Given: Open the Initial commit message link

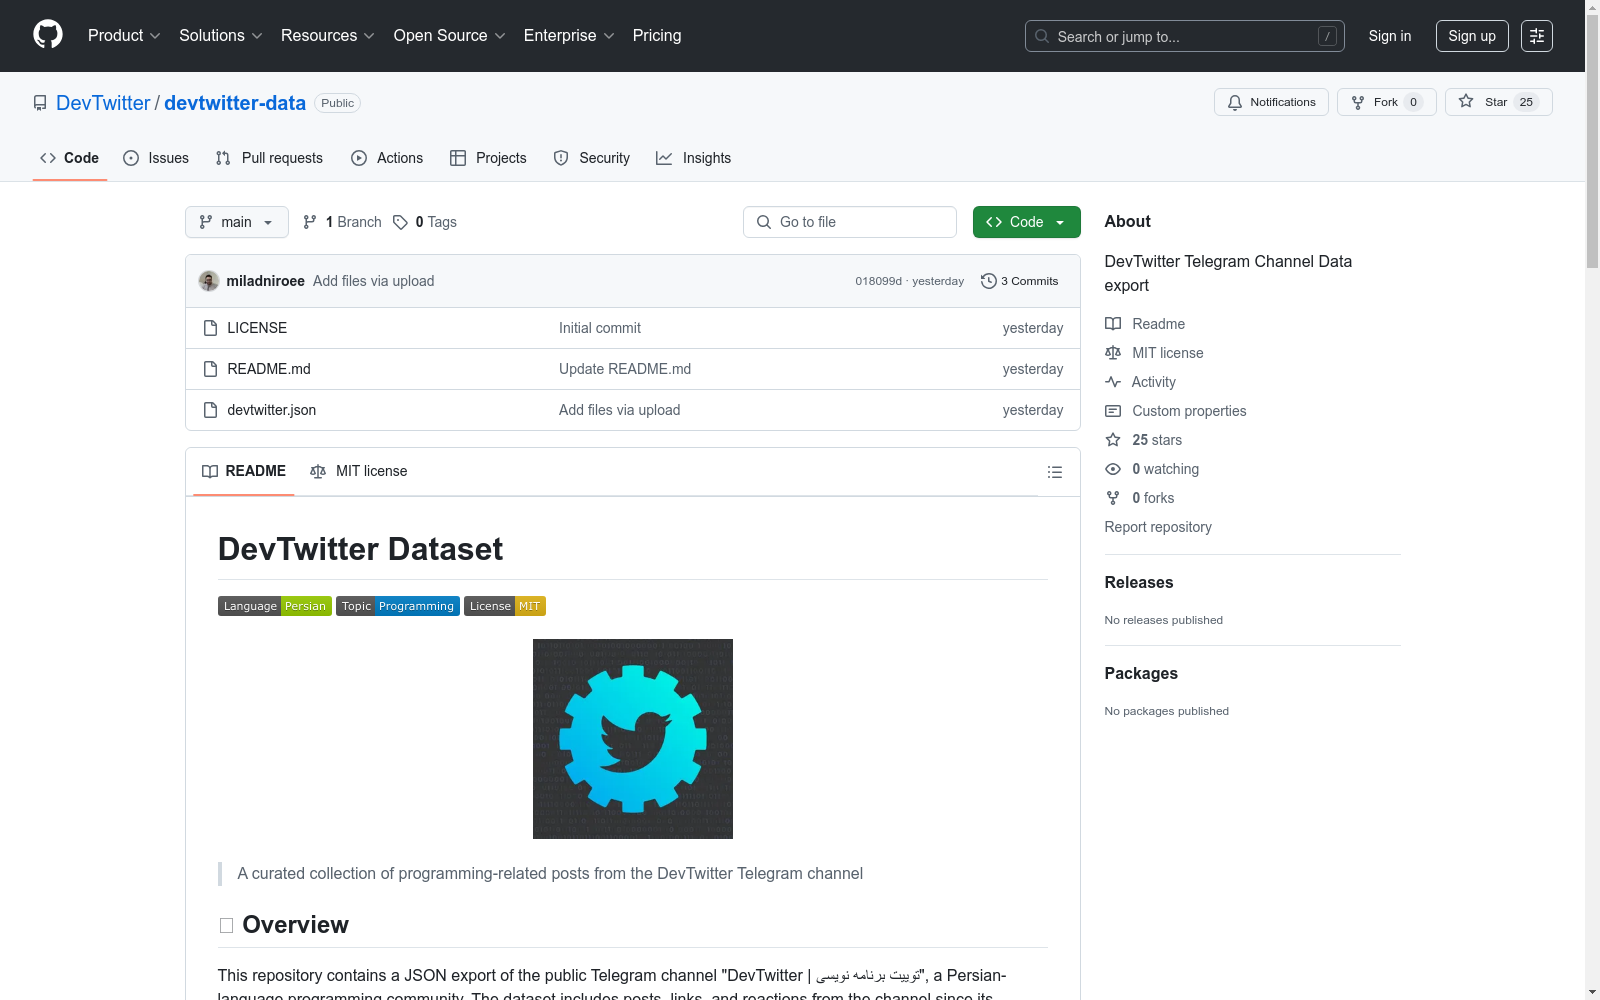Looking at the screenshot, I should click(600, 328).
